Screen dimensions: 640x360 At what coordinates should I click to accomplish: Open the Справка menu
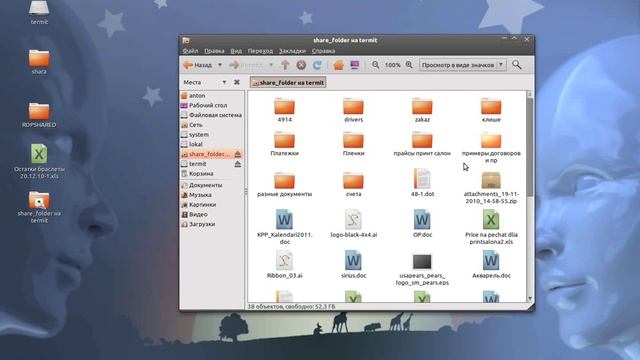(323, 51)
